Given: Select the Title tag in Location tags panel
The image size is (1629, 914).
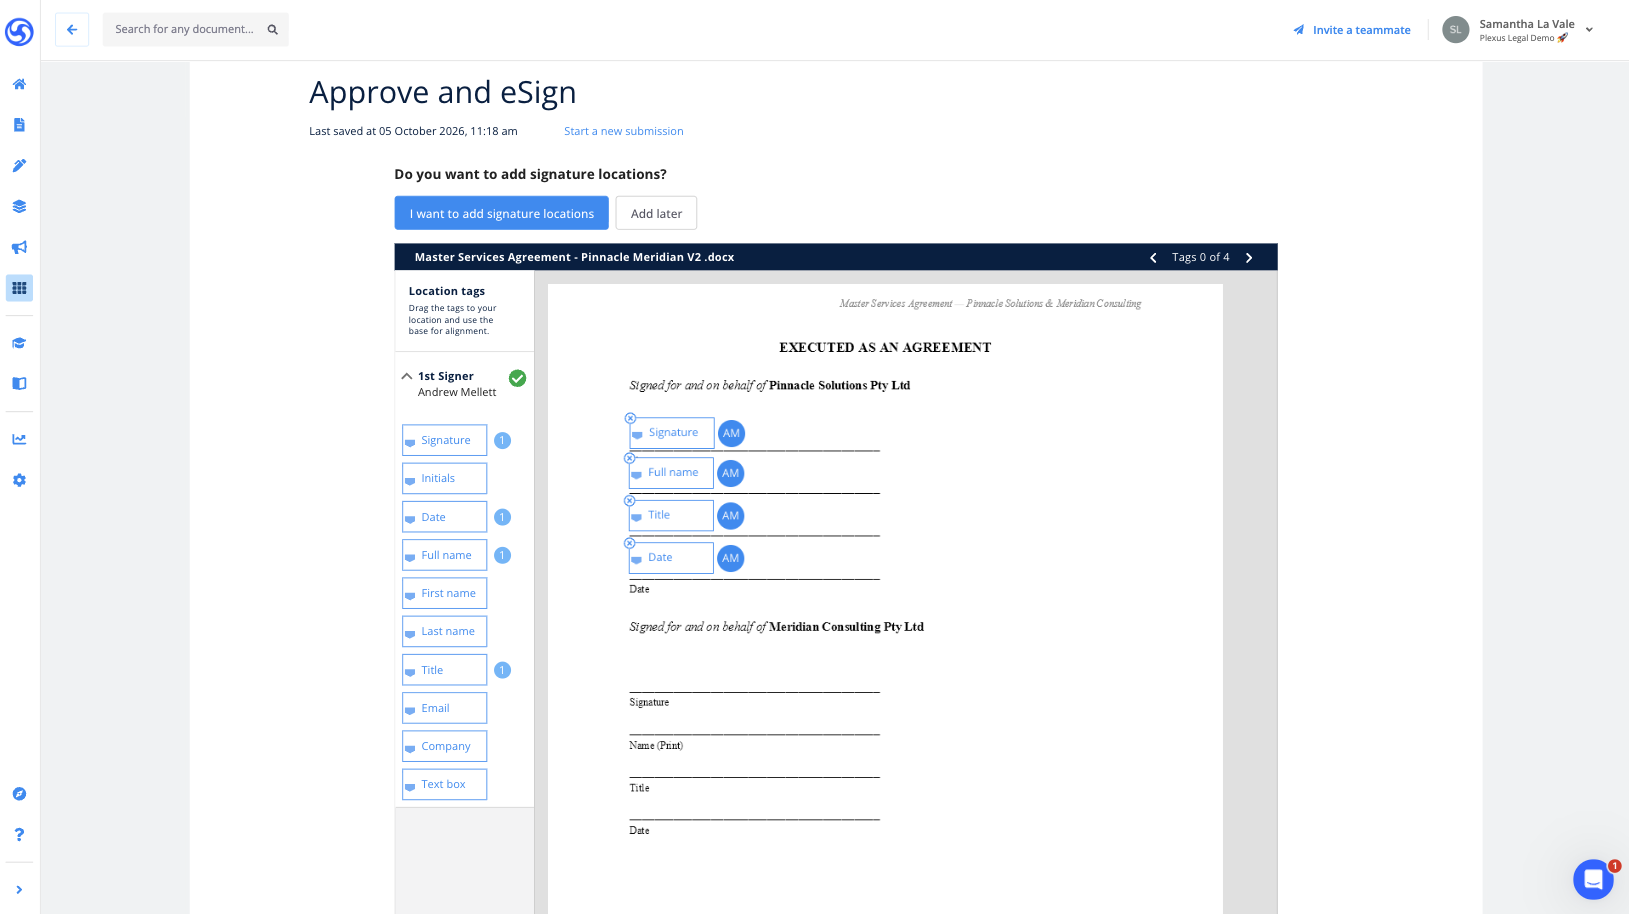Looking at the screenshot, I should 445,670.
